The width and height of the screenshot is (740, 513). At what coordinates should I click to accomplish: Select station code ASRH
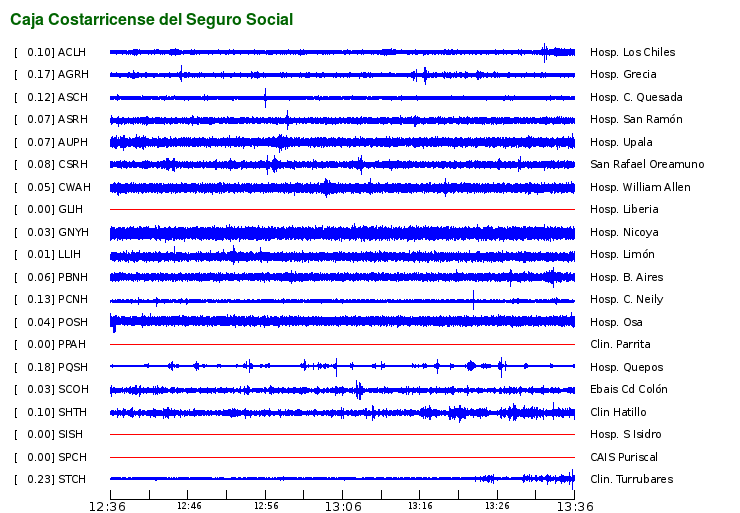(73, 119)
